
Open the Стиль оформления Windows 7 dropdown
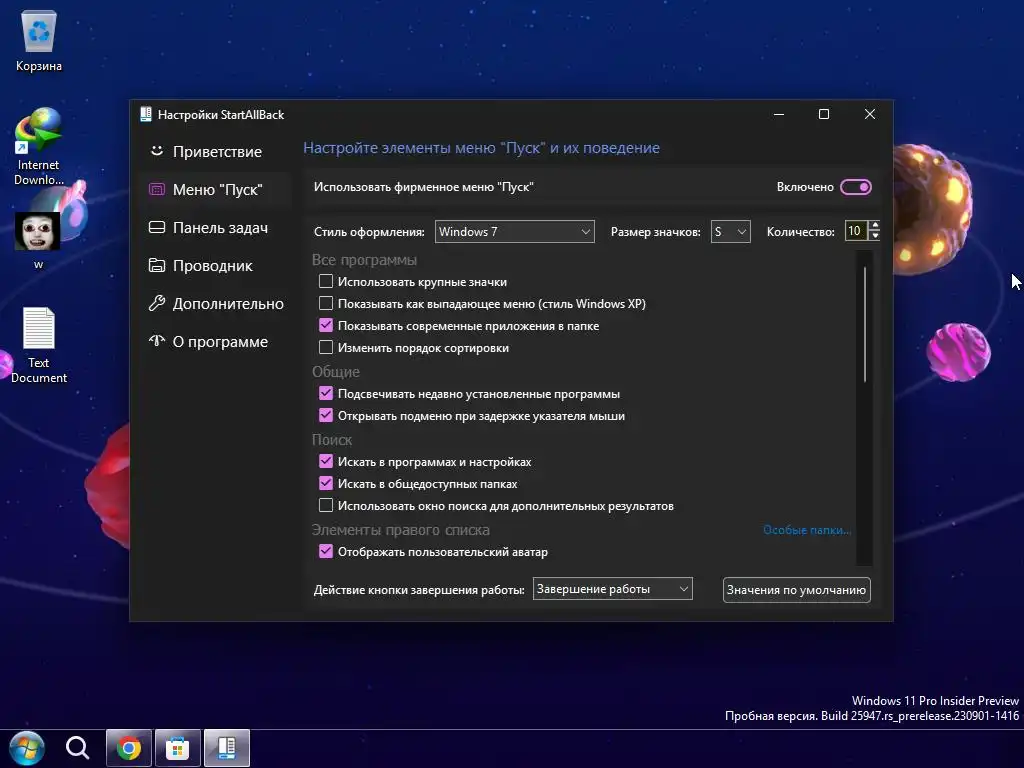(x=515, y=231)
